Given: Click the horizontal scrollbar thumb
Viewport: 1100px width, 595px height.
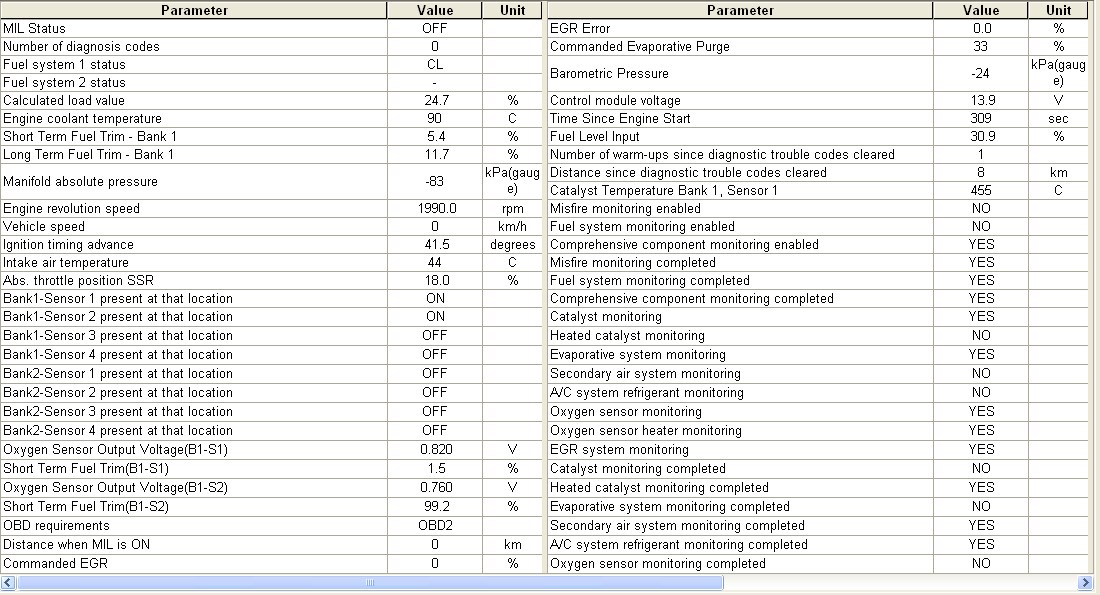Looking at the screenshot, I should pyautogui.click(x=370, y=582).
